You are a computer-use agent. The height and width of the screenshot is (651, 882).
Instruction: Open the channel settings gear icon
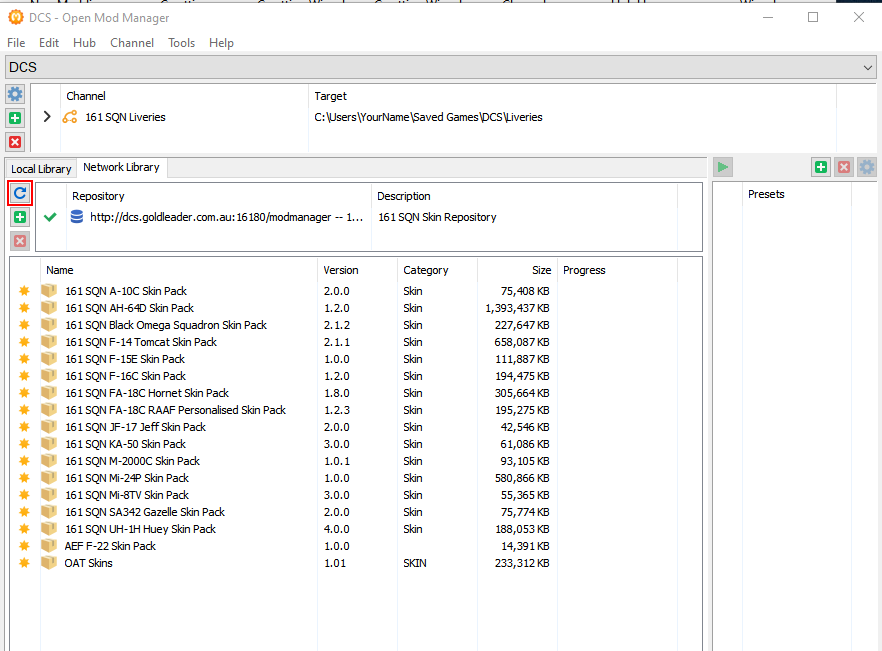pos(14,94)
